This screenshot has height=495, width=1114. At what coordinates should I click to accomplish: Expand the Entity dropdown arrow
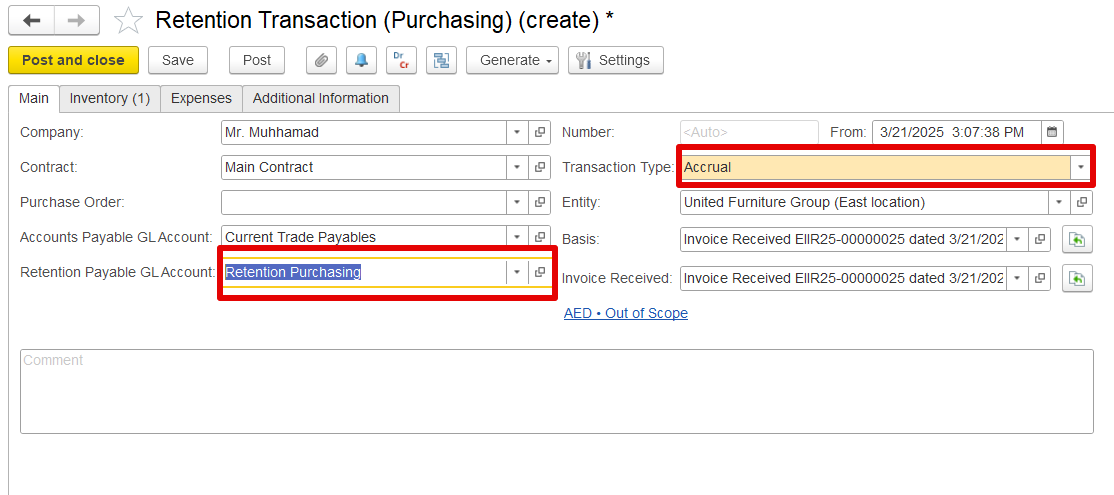pos(1059,202)
